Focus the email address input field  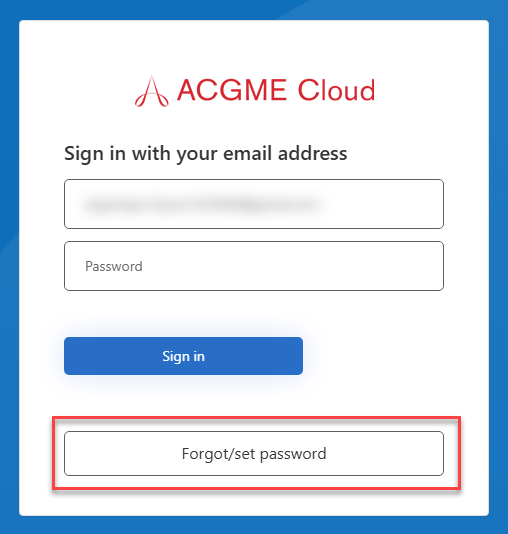pos(254,204)
